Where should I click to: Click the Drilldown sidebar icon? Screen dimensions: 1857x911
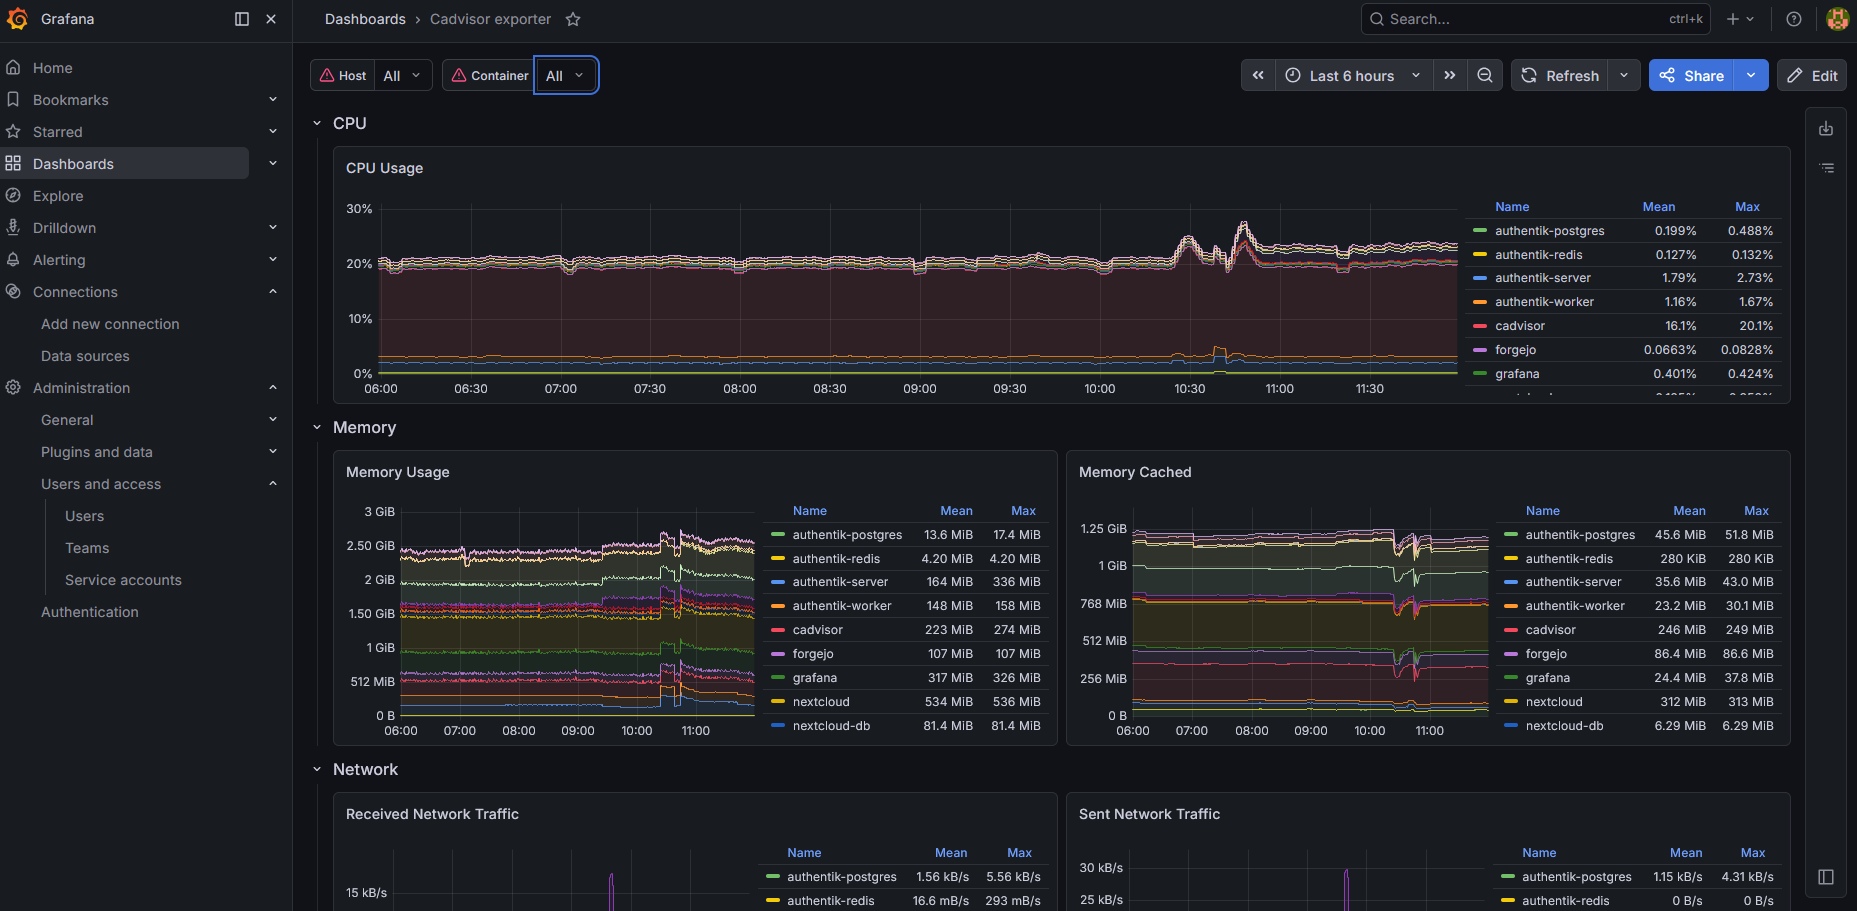(x=13, y=228)
